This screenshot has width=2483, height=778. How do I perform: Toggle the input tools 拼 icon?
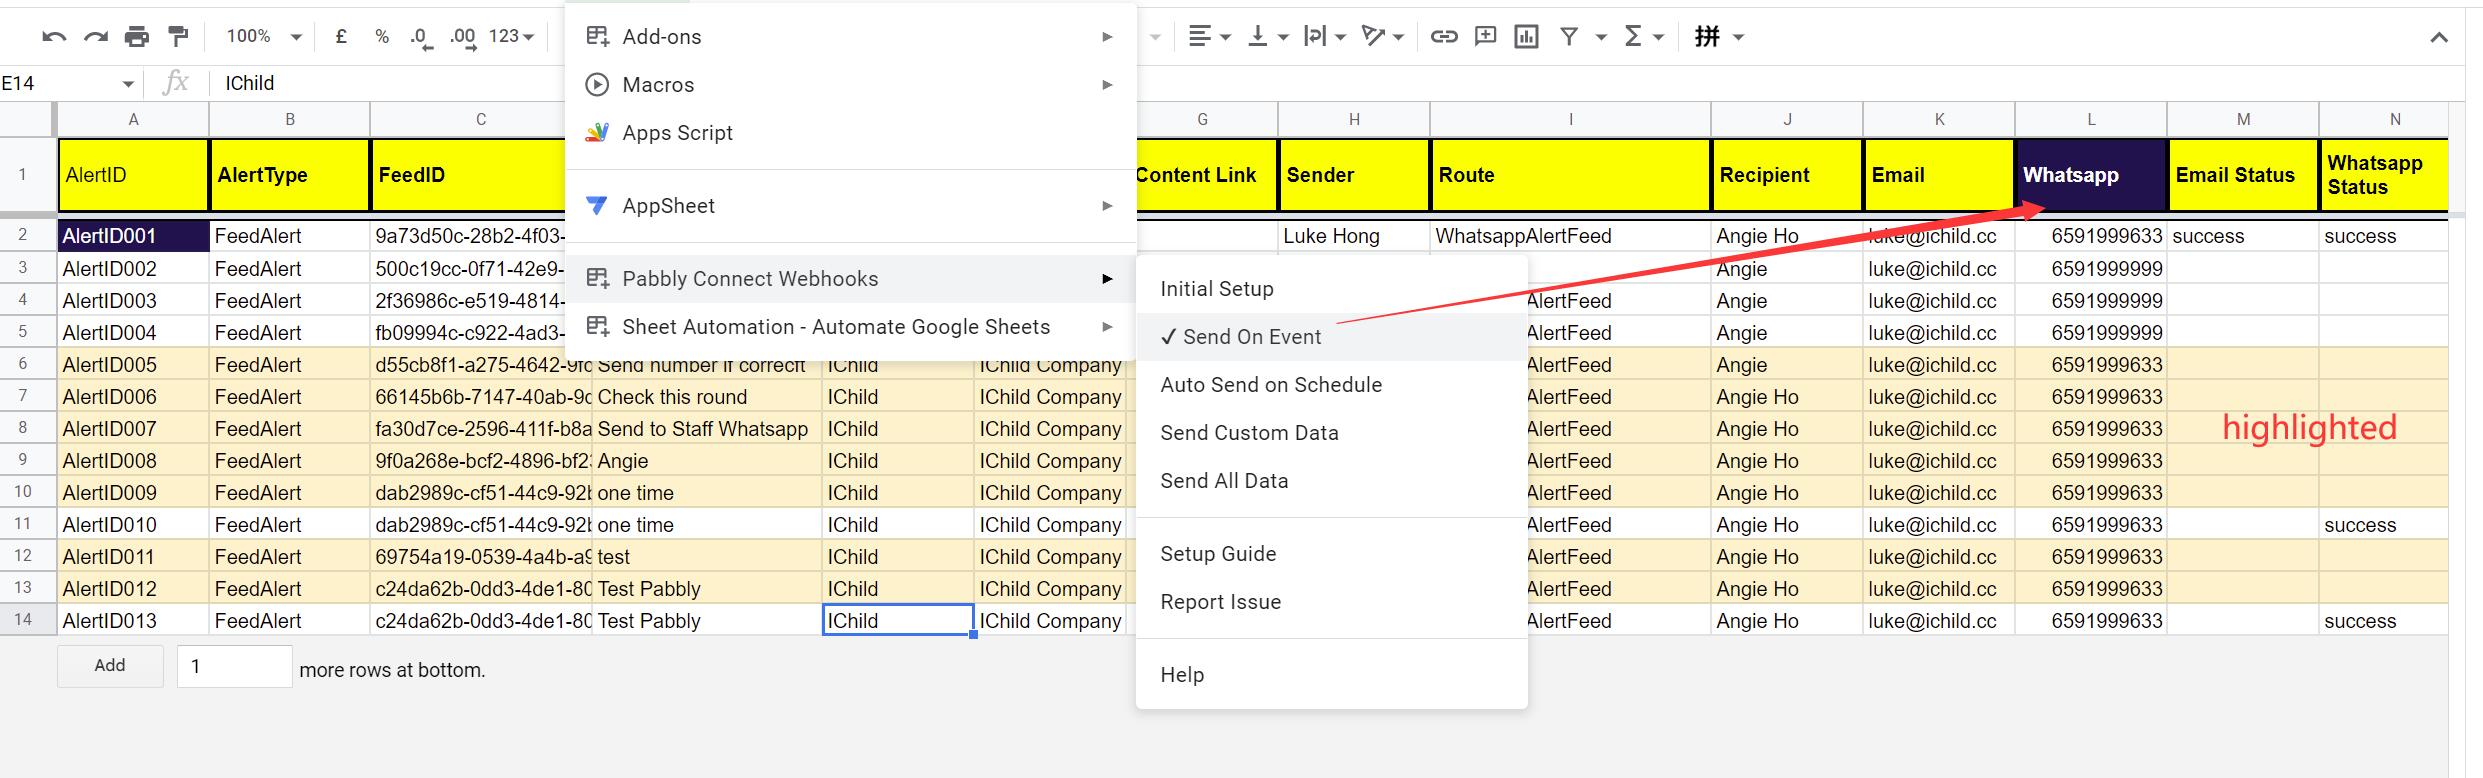pyautogui.click(x=1707, y=37)
